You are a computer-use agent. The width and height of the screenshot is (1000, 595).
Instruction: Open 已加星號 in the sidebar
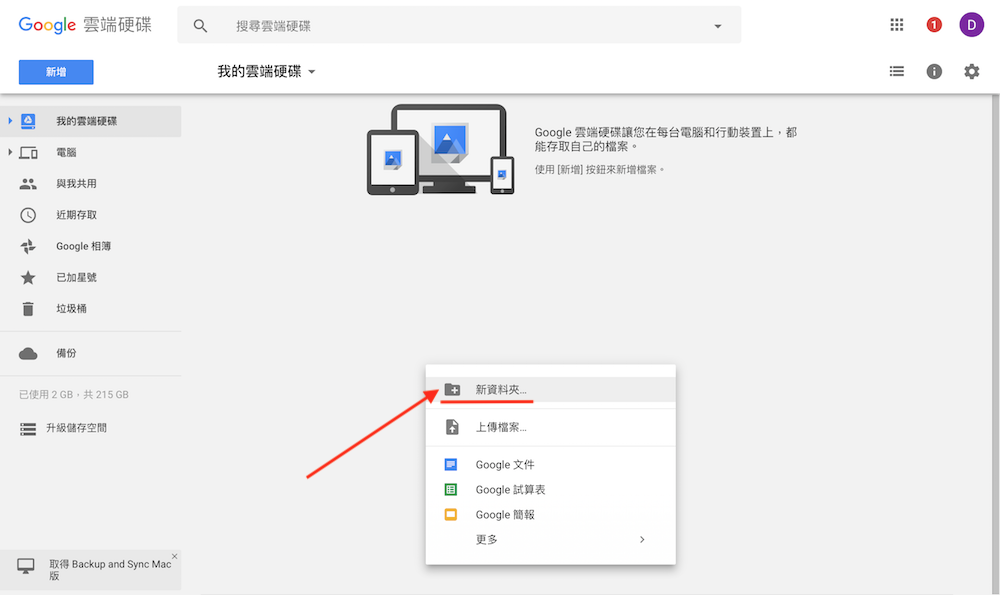(91, 277)
